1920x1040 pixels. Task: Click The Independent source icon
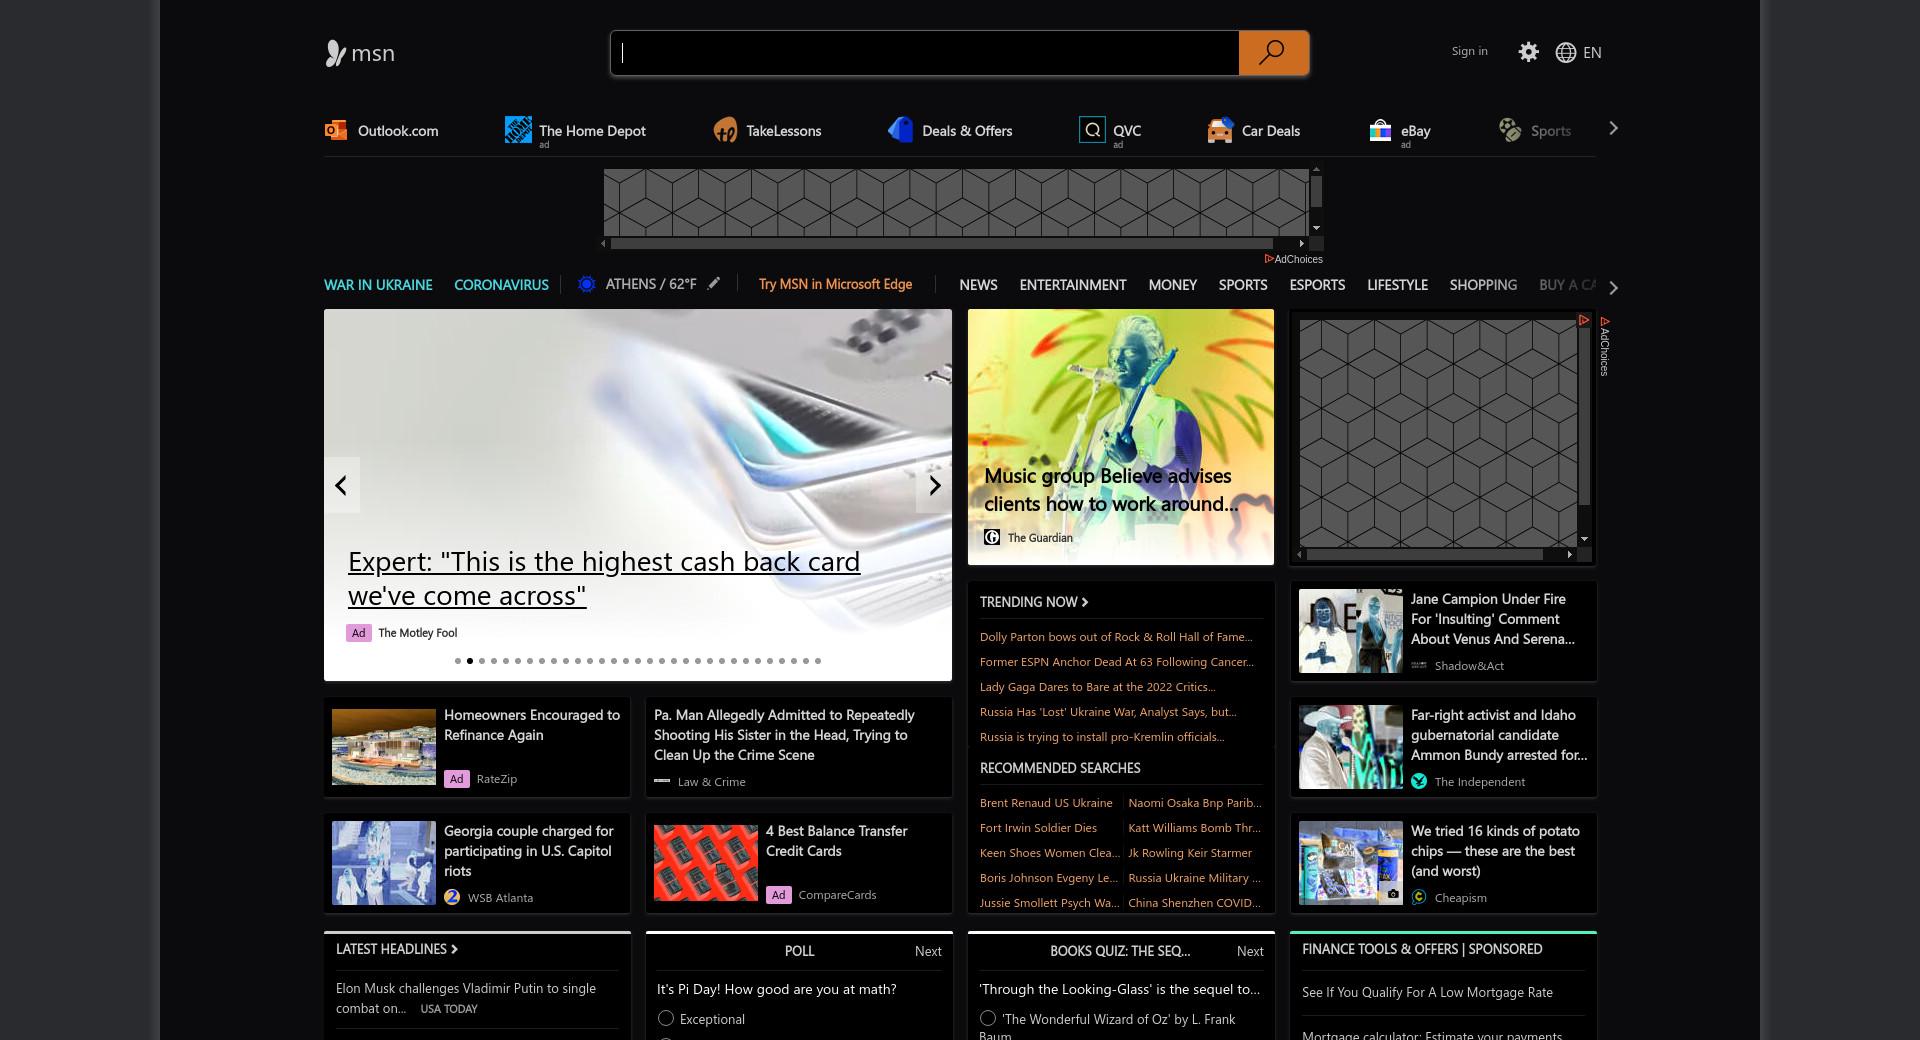point(1419,781)
